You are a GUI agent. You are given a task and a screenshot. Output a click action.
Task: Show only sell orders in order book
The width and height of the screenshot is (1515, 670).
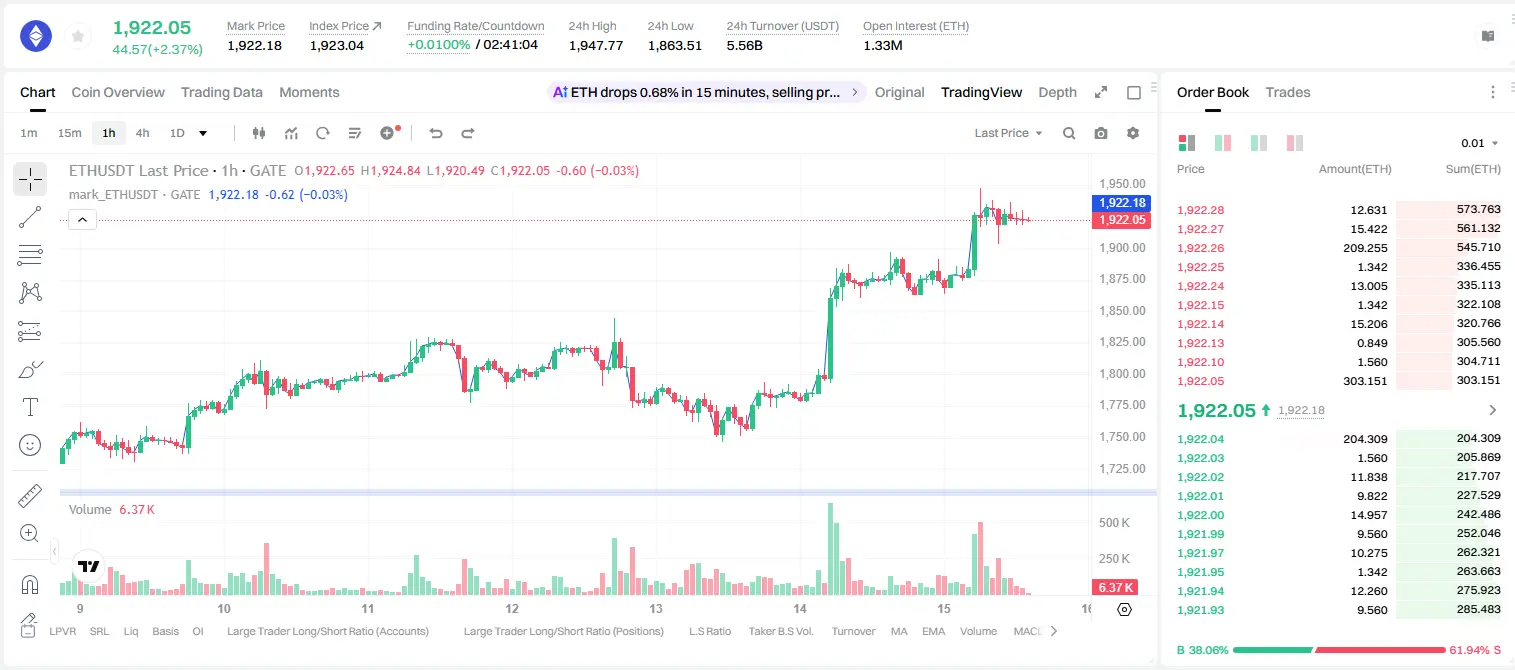click(x=1294, y=143)
